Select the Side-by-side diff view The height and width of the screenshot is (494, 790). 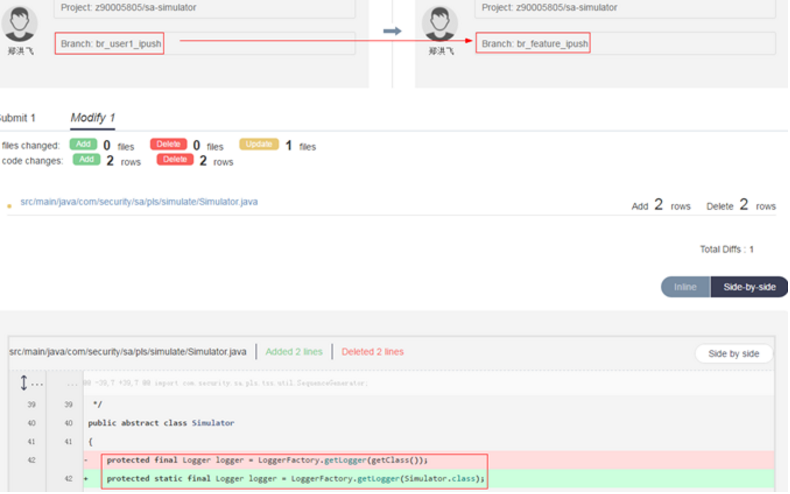pos(749,287)
